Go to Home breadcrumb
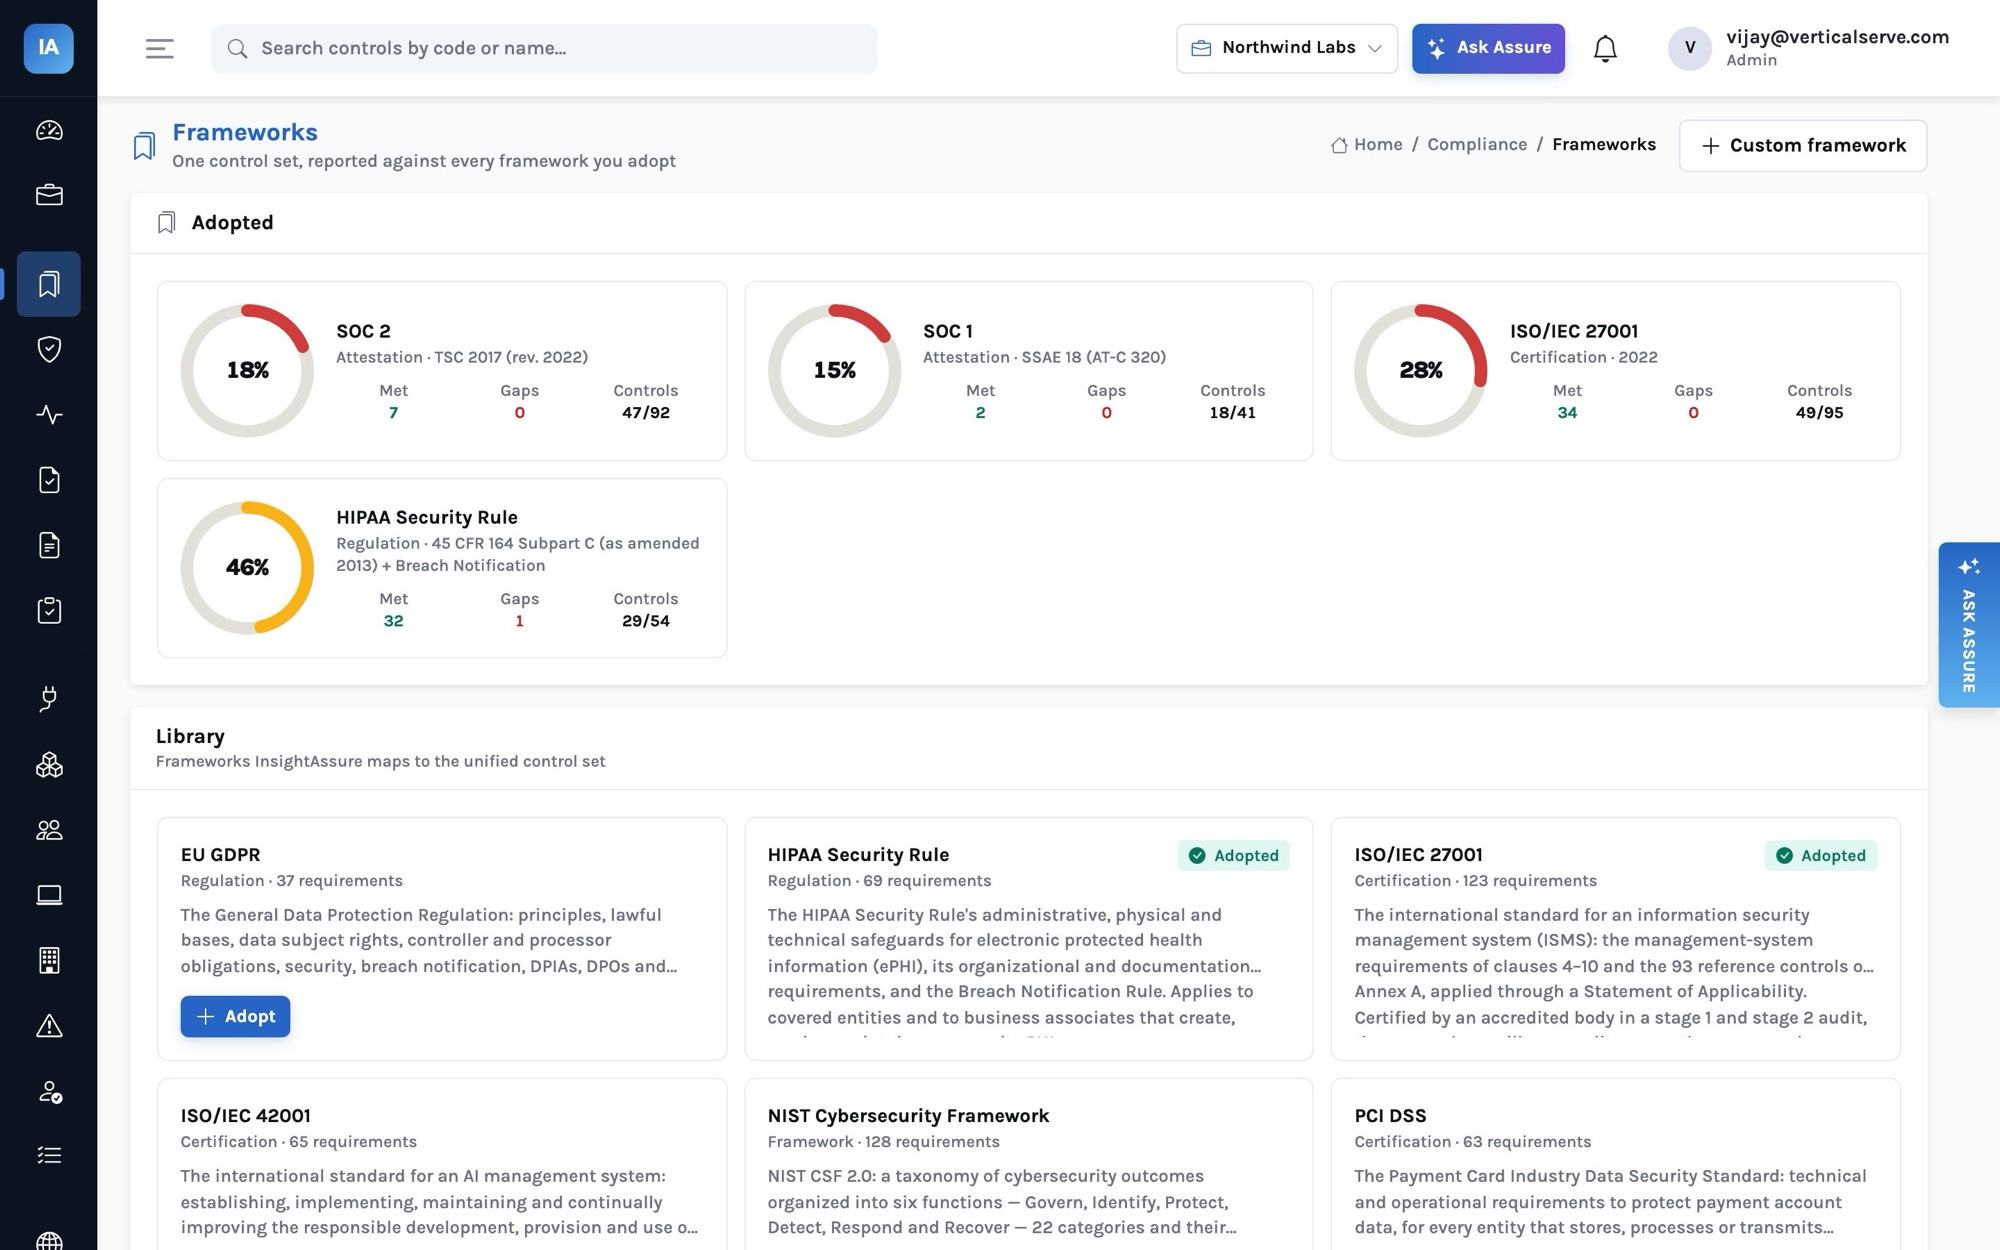The width and height of the screenshot is (2000, 1250). click(x=1367, y=144)
